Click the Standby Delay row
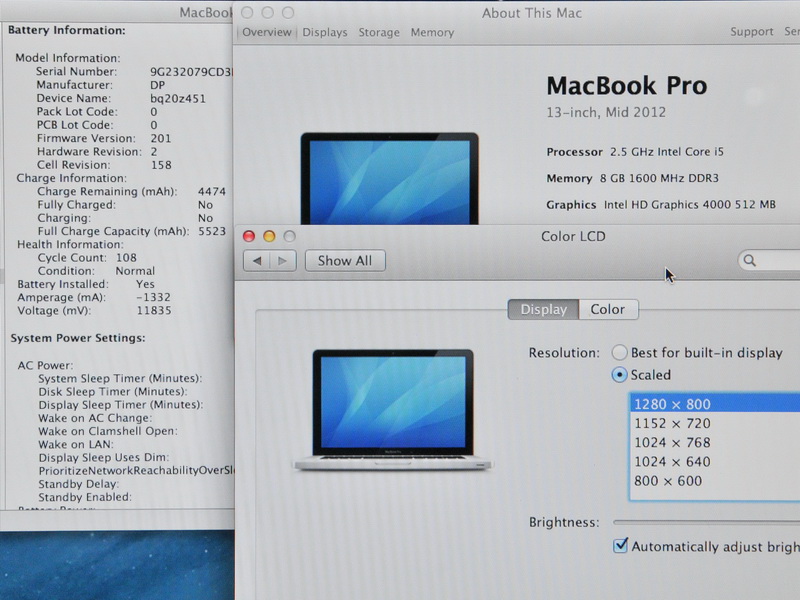This screenshot has width=800, height=600. click(x=79, y=484)
